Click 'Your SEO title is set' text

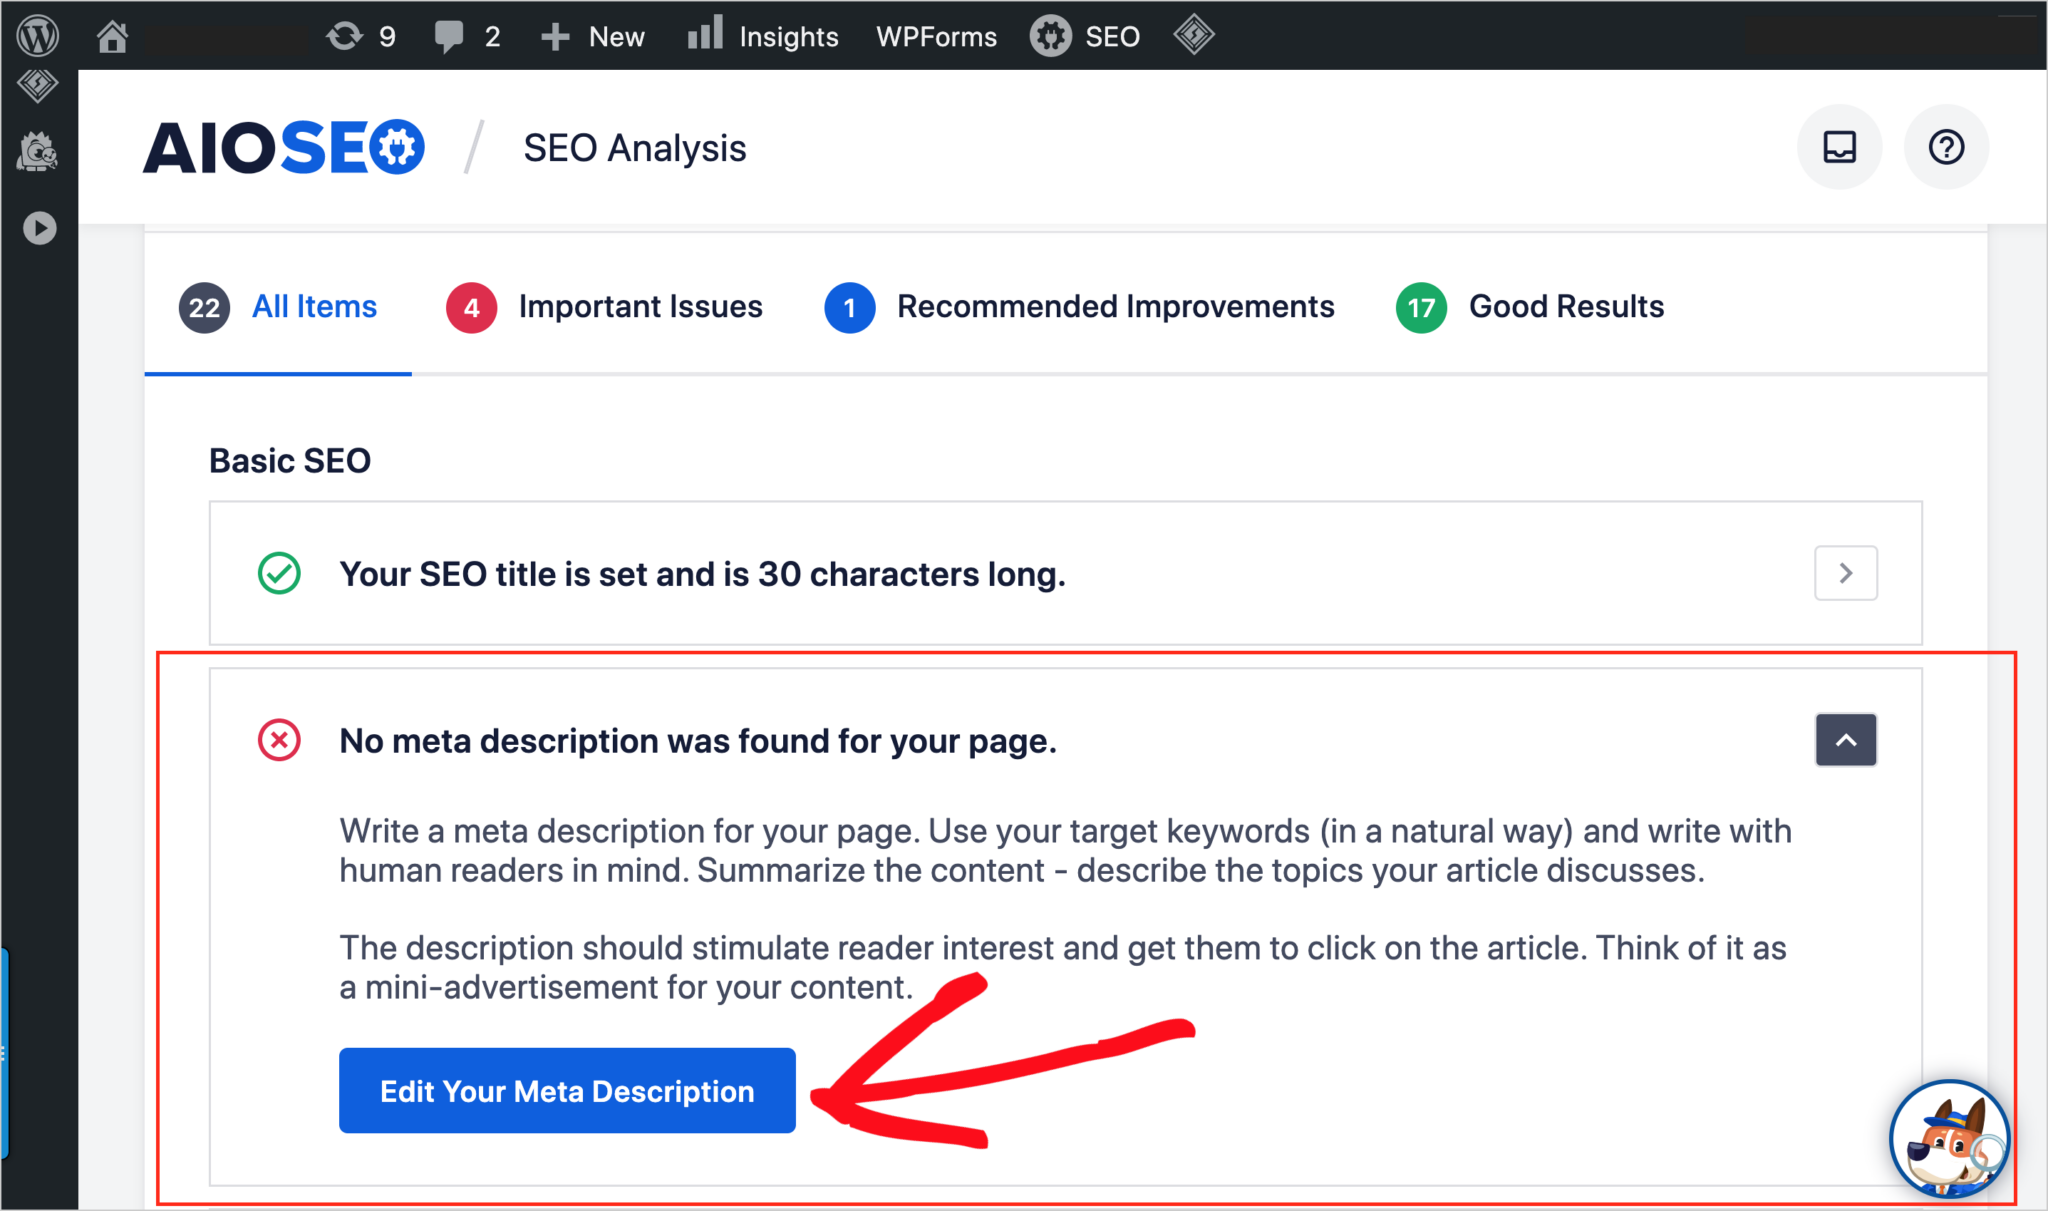(x=702, y=574)
